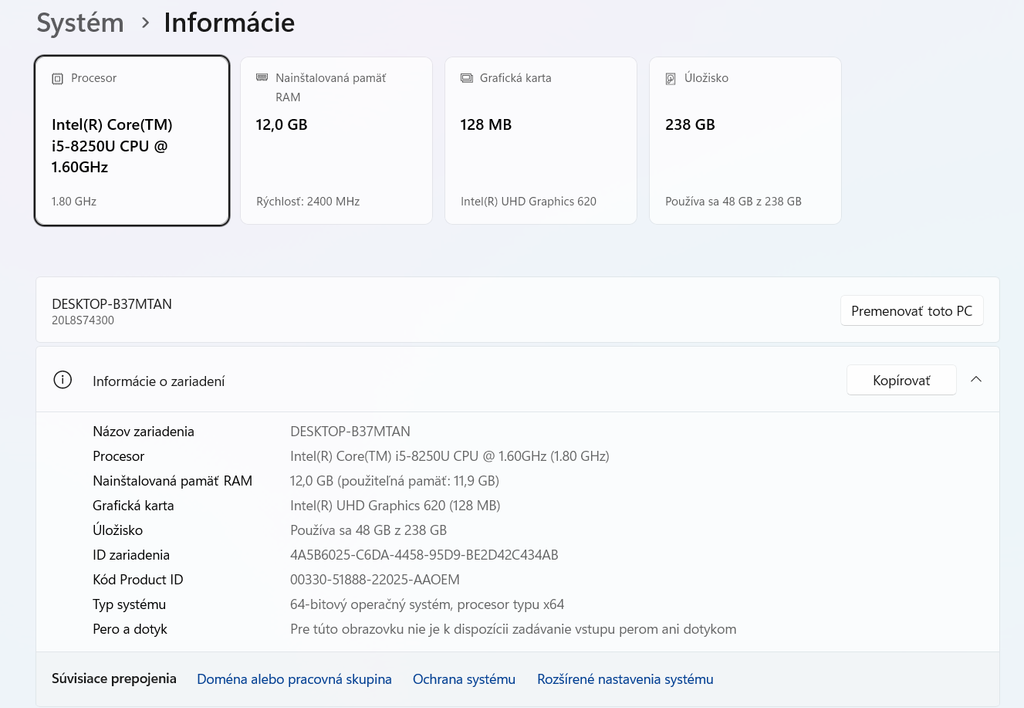Select the Procesor card

click(132, 140)
